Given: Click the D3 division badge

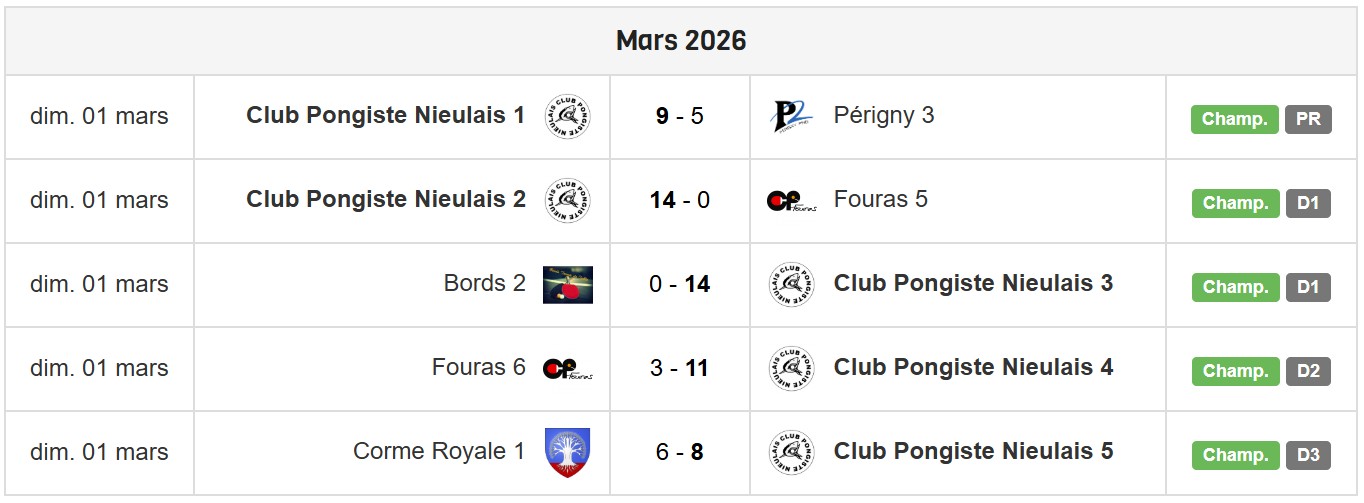Looking at the screenshot, I should 1308,456.
